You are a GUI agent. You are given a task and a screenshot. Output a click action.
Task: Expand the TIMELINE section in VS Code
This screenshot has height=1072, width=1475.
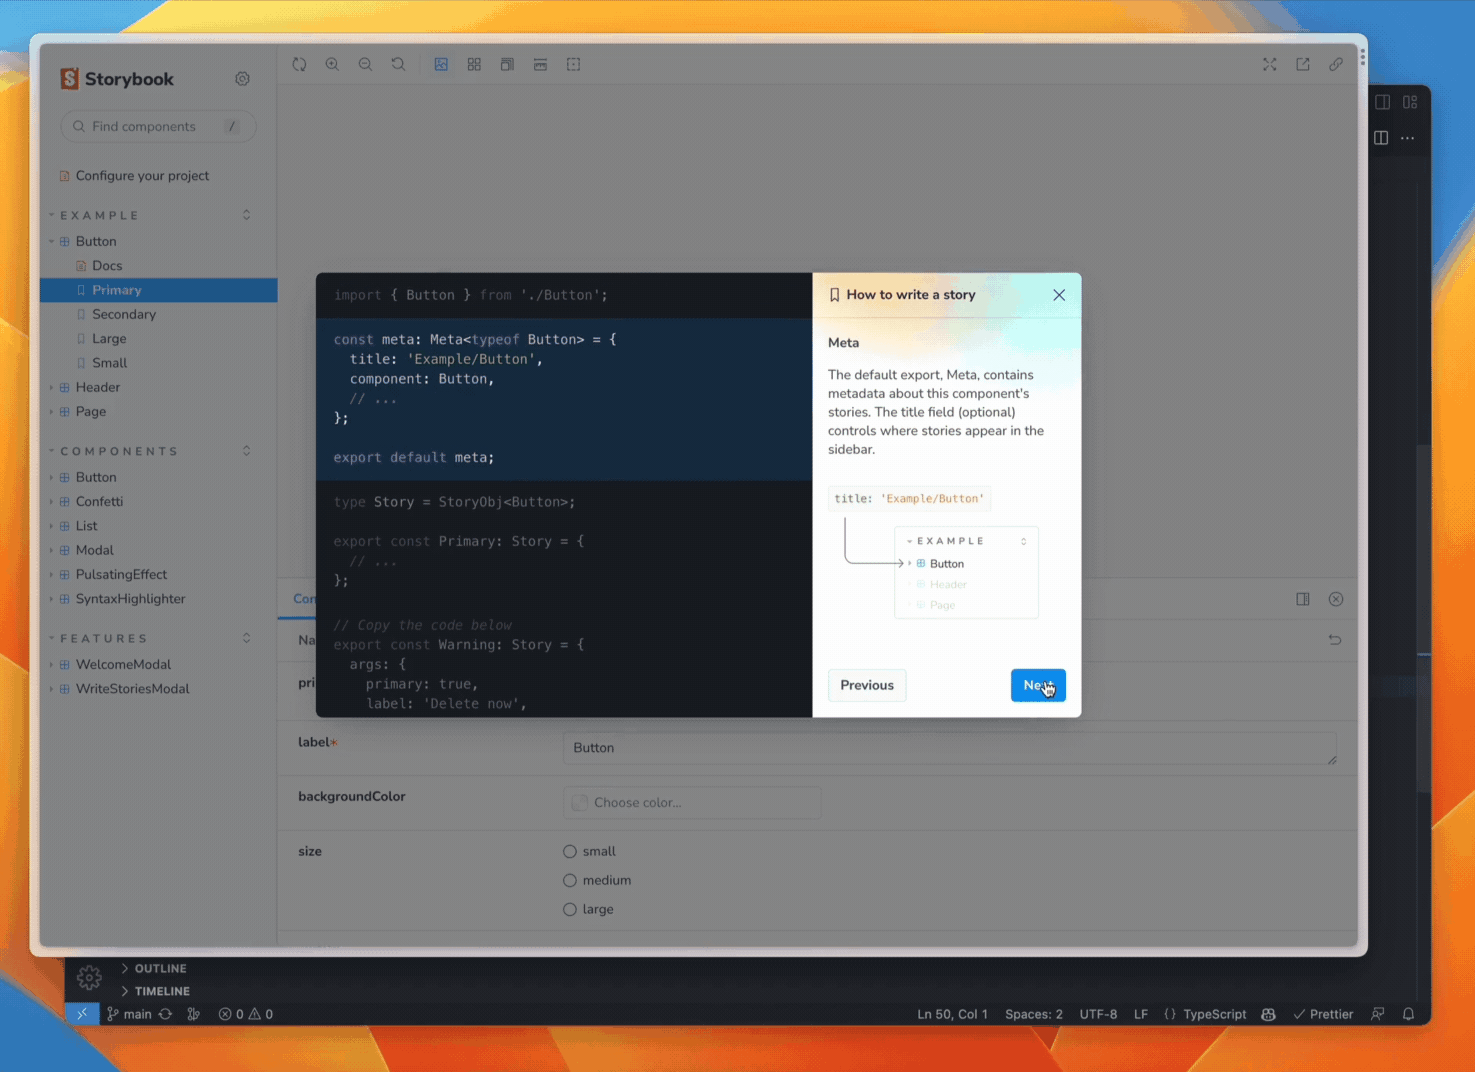(162, 991)
